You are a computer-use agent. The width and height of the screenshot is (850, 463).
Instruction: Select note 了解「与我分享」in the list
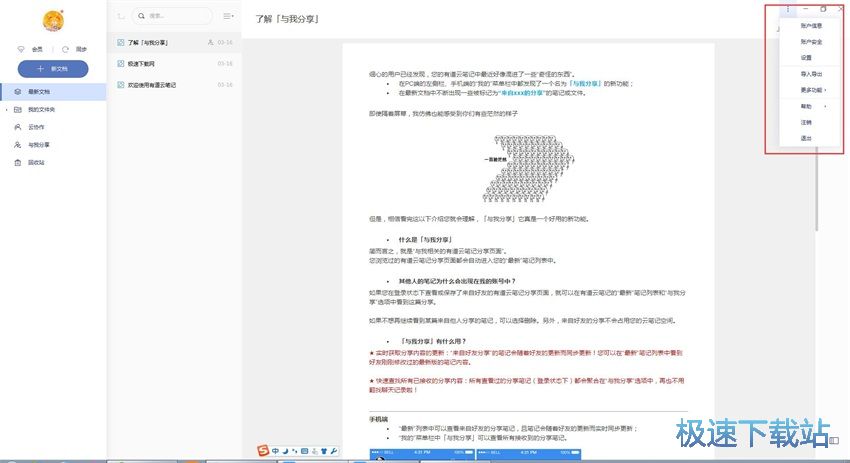[x=175, y=42]
